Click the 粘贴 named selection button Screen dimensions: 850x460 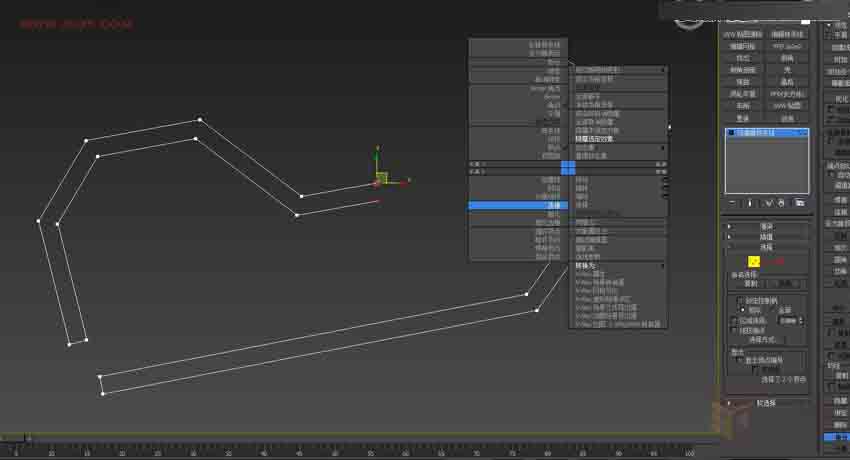click(x=786, y=284)
